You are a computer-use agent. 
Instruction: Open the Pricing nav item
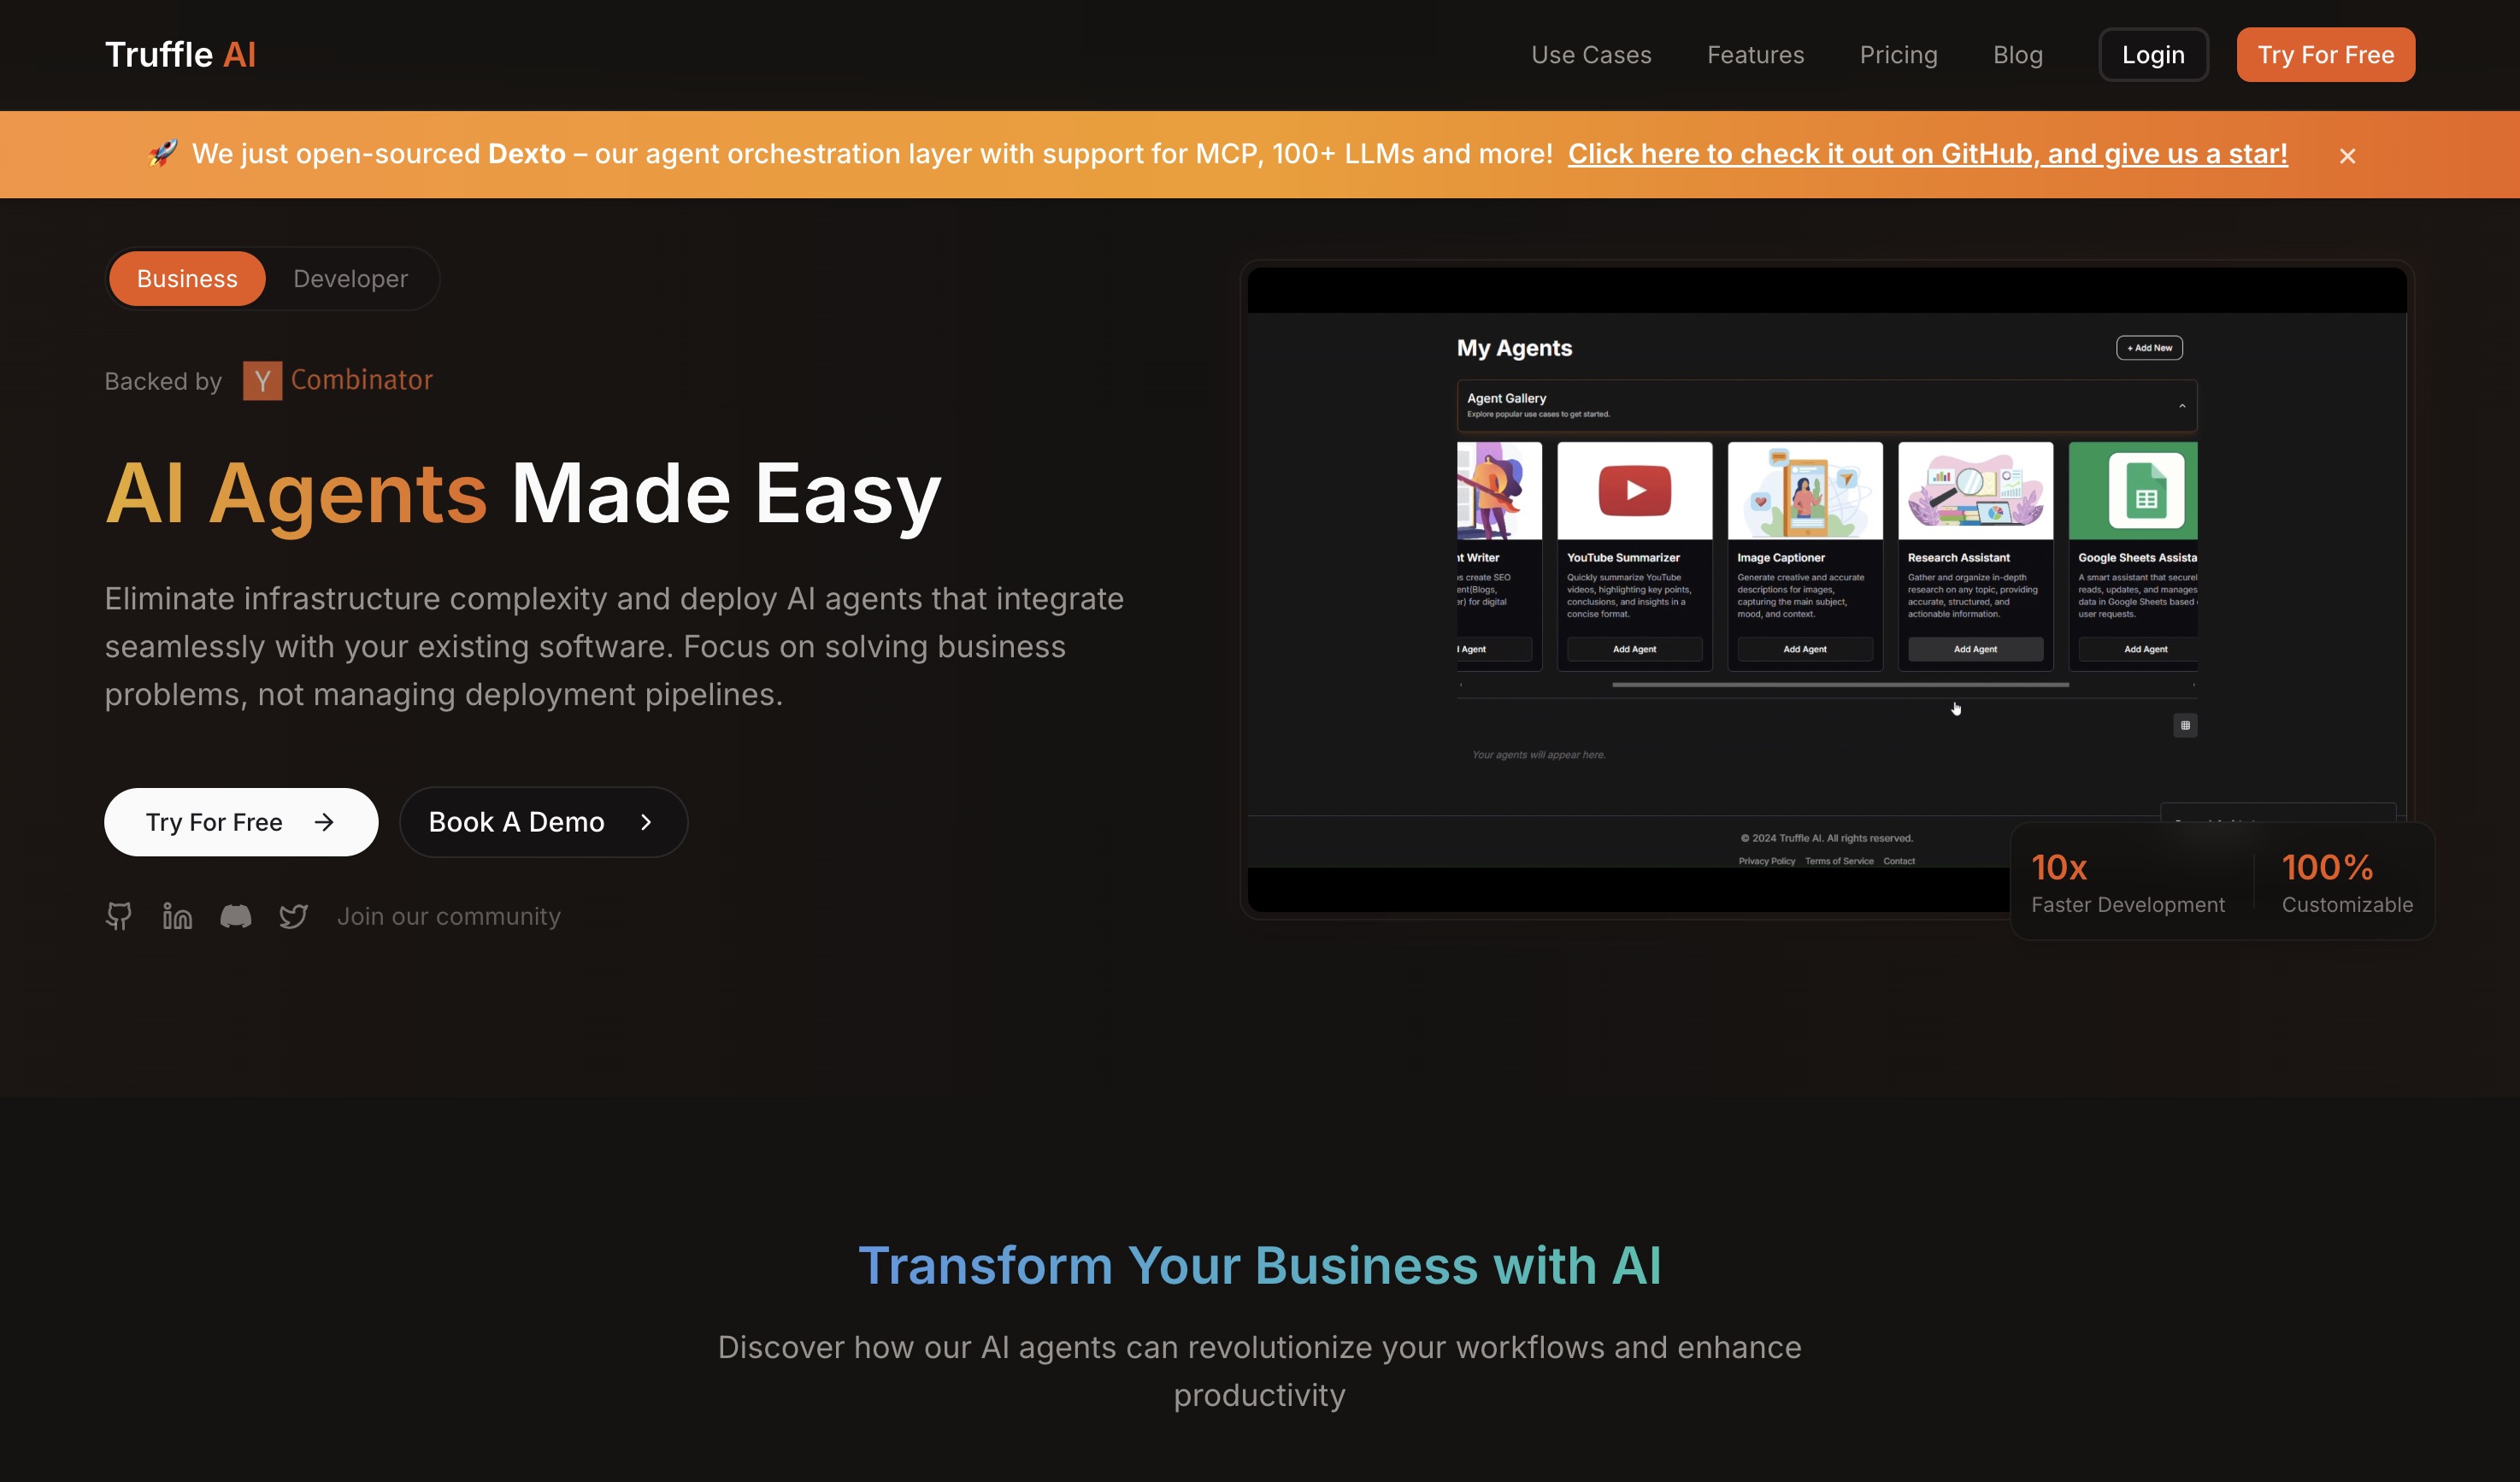(x=1898, y=55)
